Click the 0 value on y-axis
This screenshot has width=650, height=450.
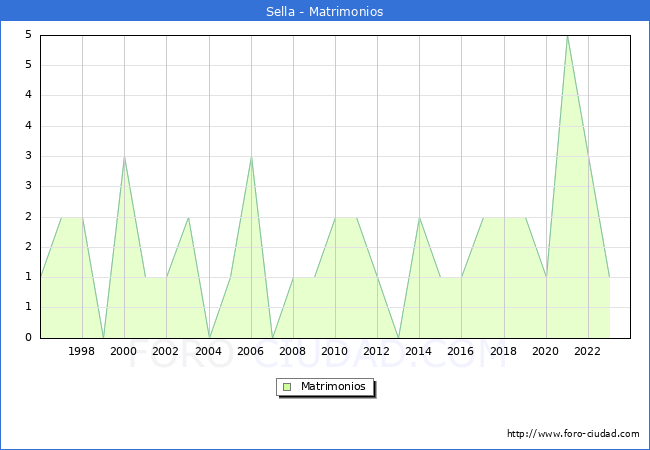(x=28, y=338)
